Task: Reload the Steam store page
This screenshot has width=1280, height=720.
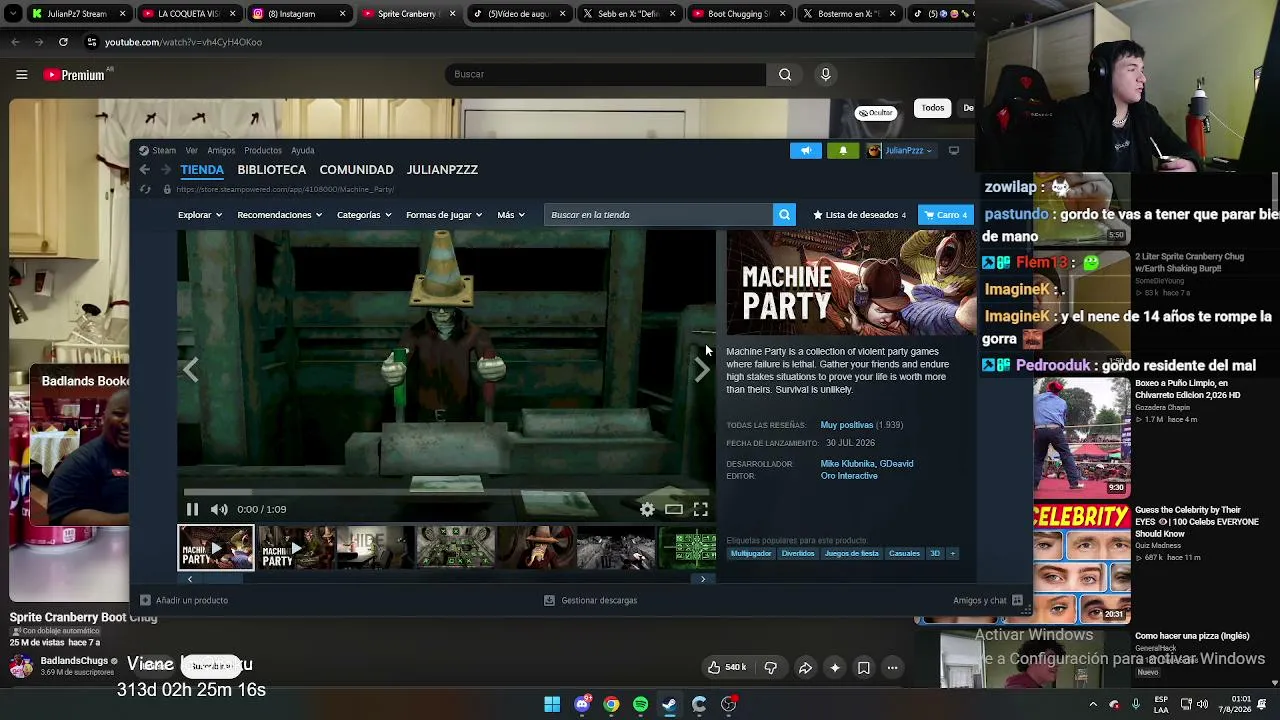Action: click(145, 189)
